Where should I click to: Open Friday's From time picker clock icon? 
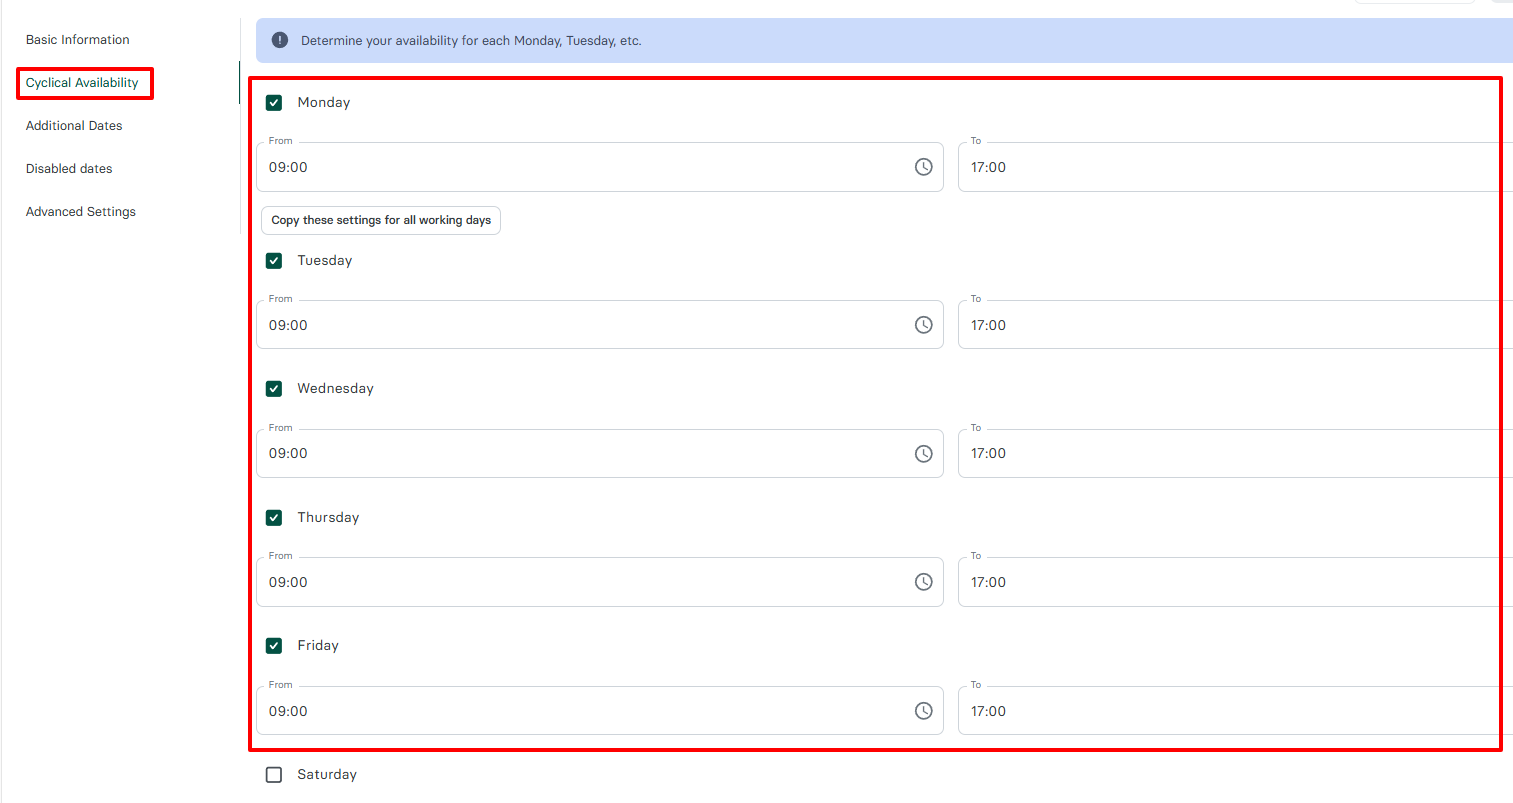click(x=923, y=710)
